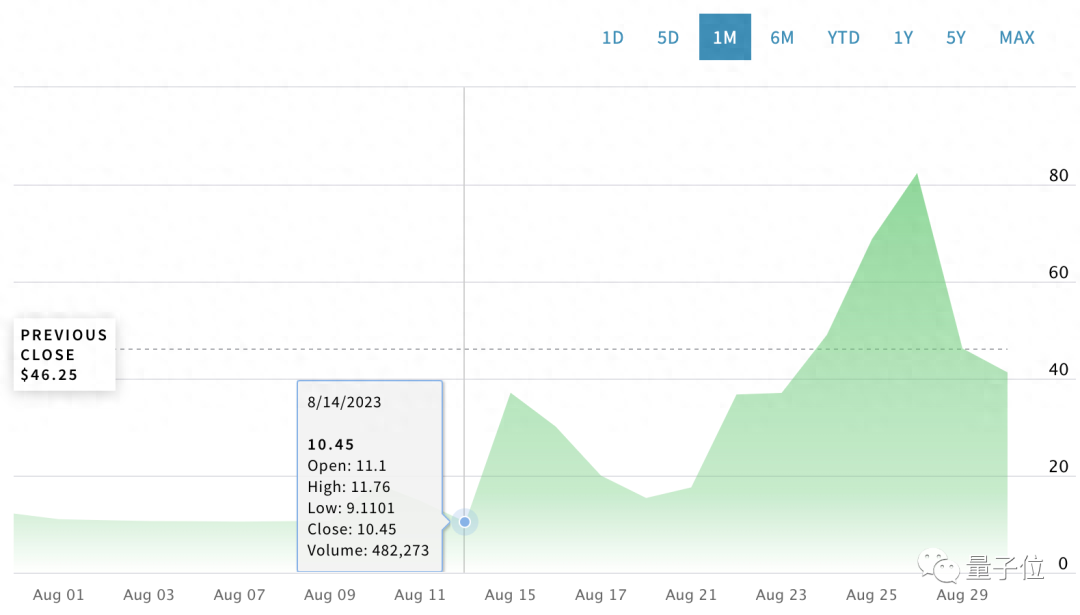Select the Aug 01 axis label

pos(59,595)
